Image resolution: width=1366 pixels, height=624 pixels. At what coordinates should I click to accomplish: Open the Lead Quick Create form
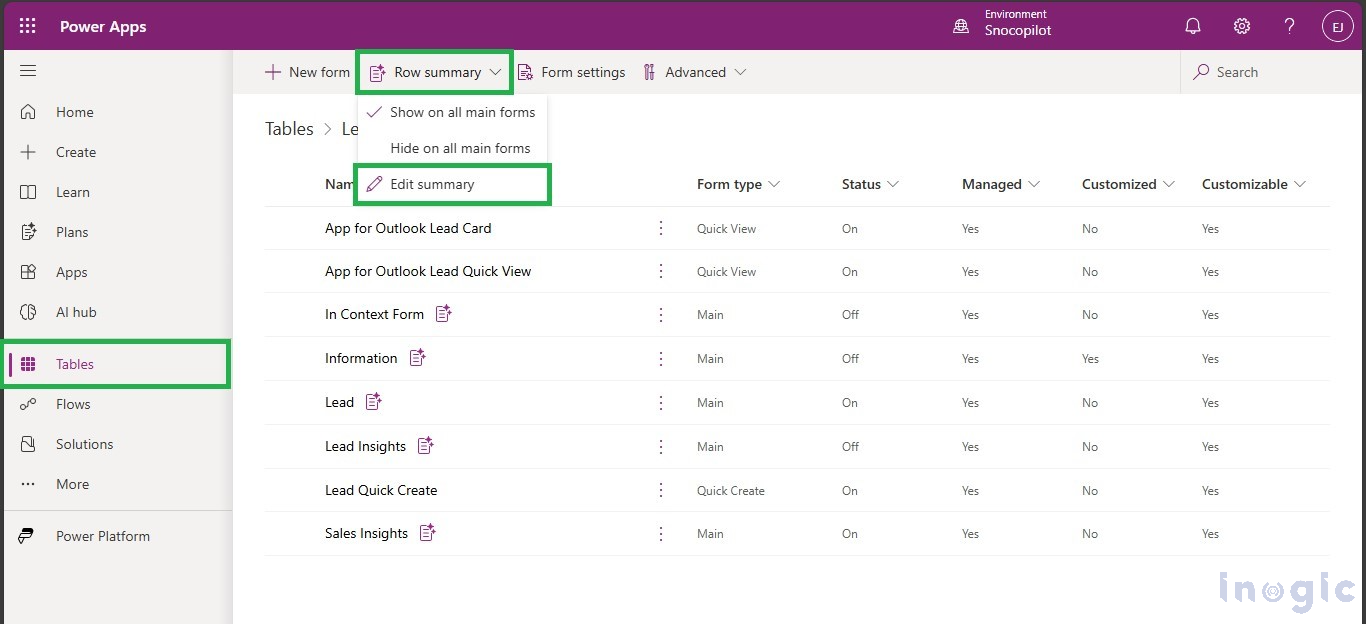click(381, 490)
